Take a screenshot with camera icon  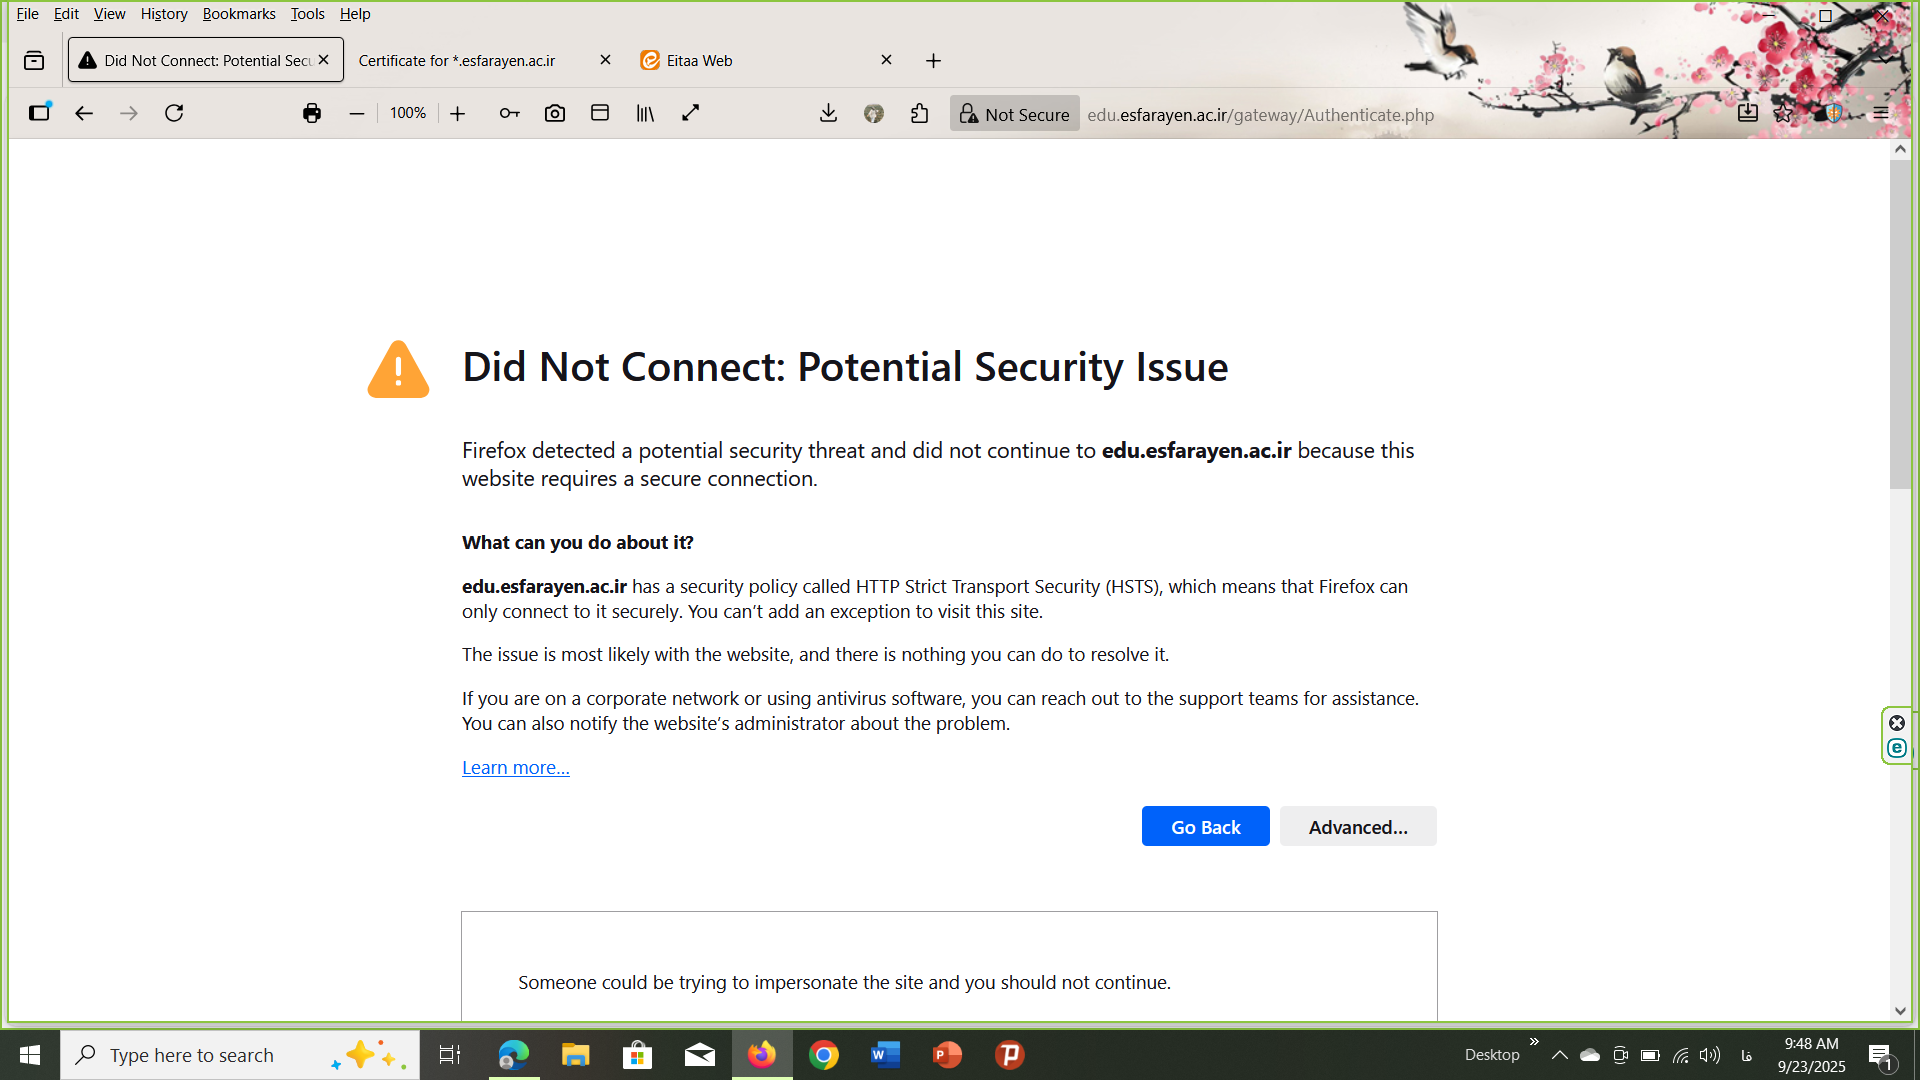coord(555,113)
